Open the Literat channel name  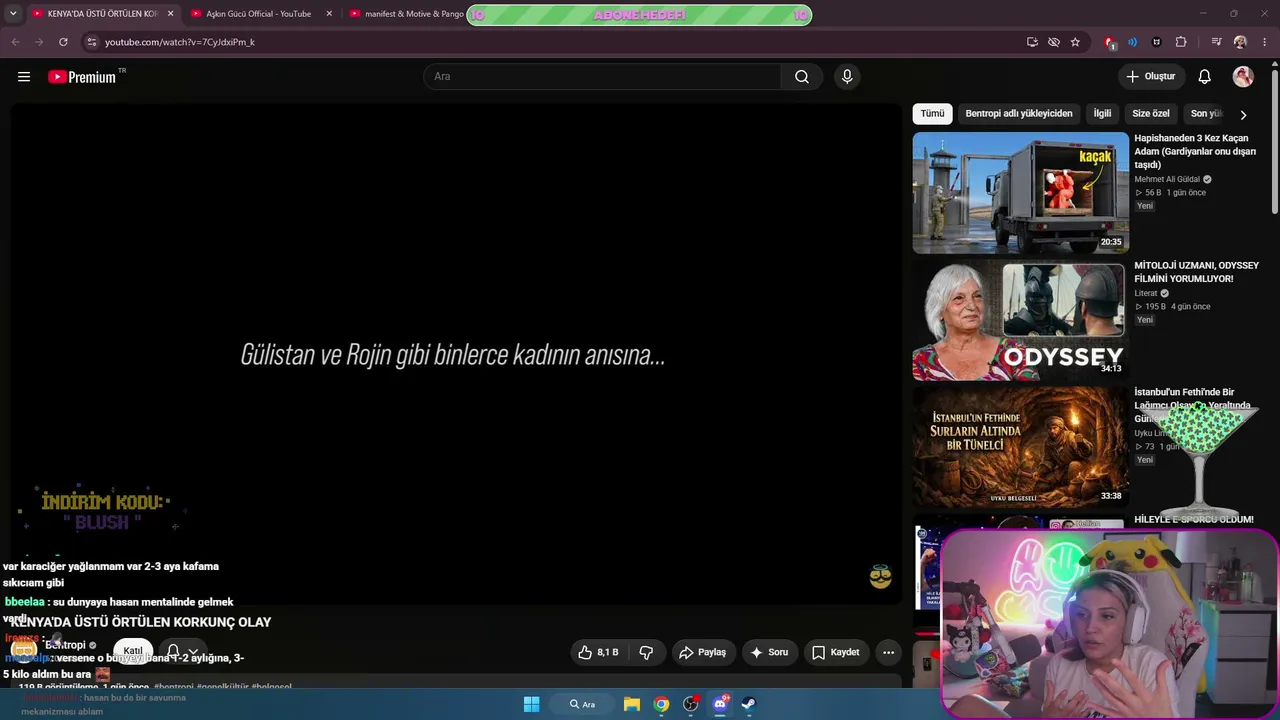(x=1146, y=294)
